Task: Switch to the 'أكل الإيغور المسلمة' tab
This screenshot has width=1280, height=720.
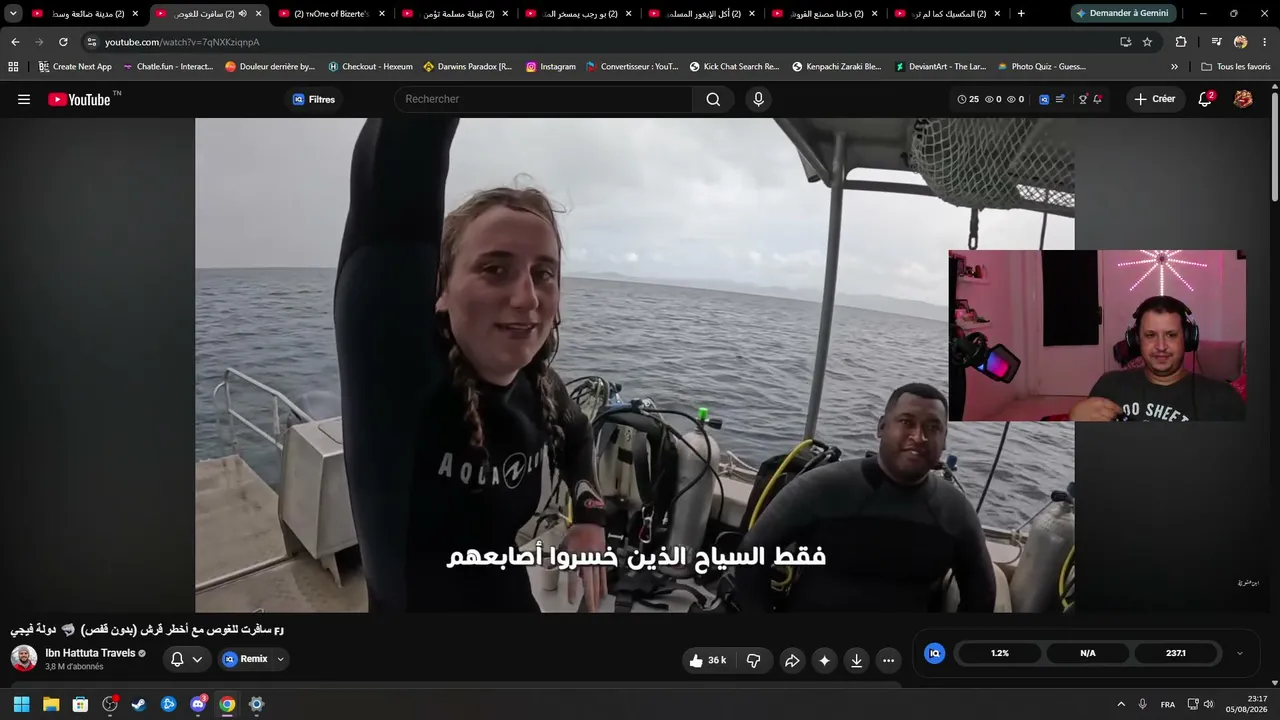Action: 703,14
